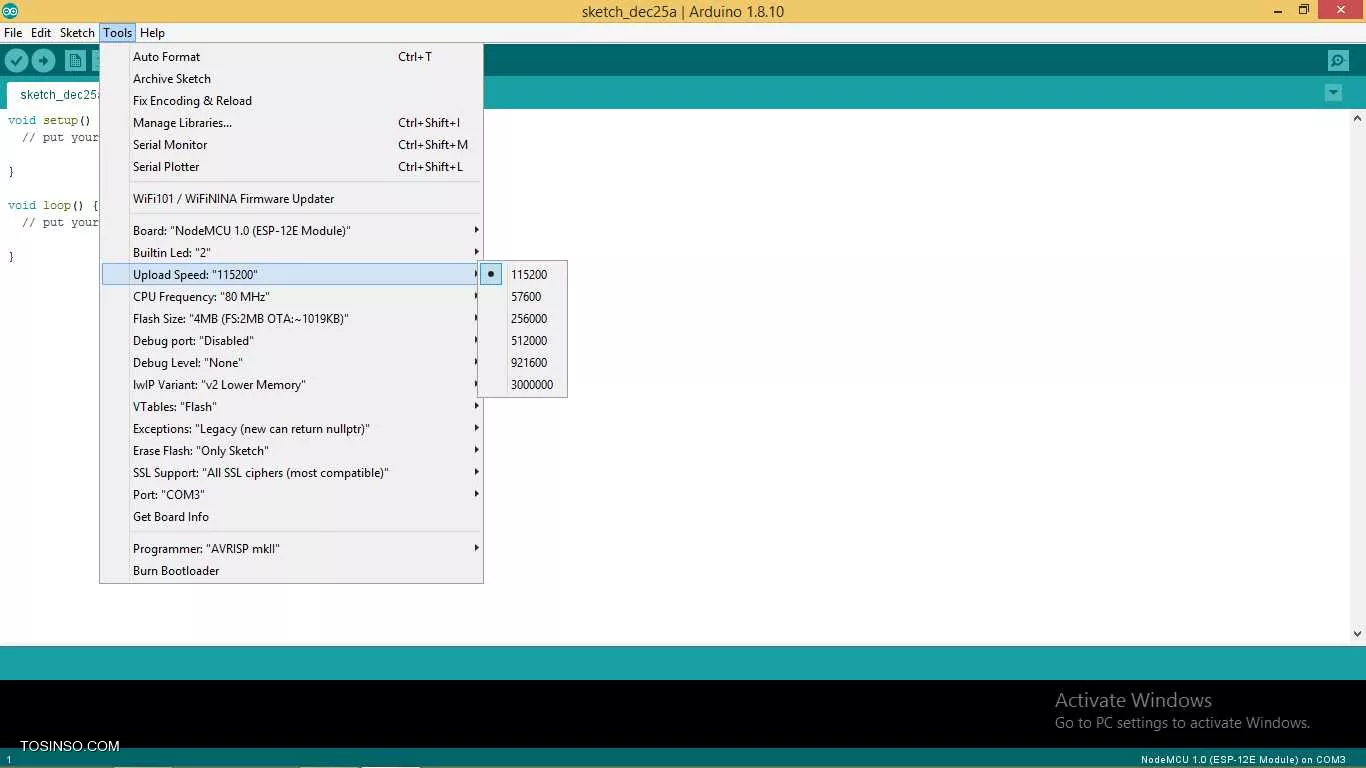Choose 3000000 upload speed
The image size is (1366, 768).
(x=523, y=385)
